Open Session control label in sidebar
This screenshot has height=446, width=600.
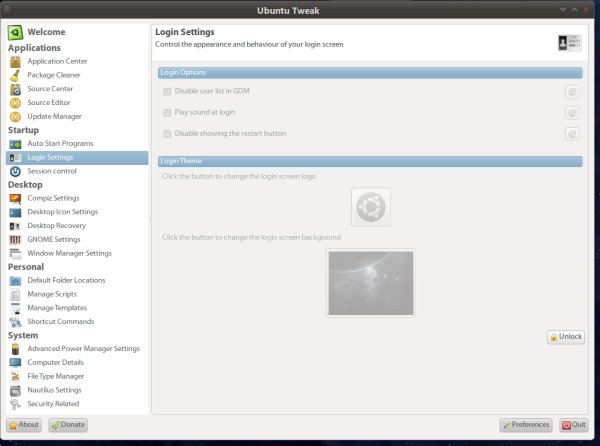tap(52, 171)
